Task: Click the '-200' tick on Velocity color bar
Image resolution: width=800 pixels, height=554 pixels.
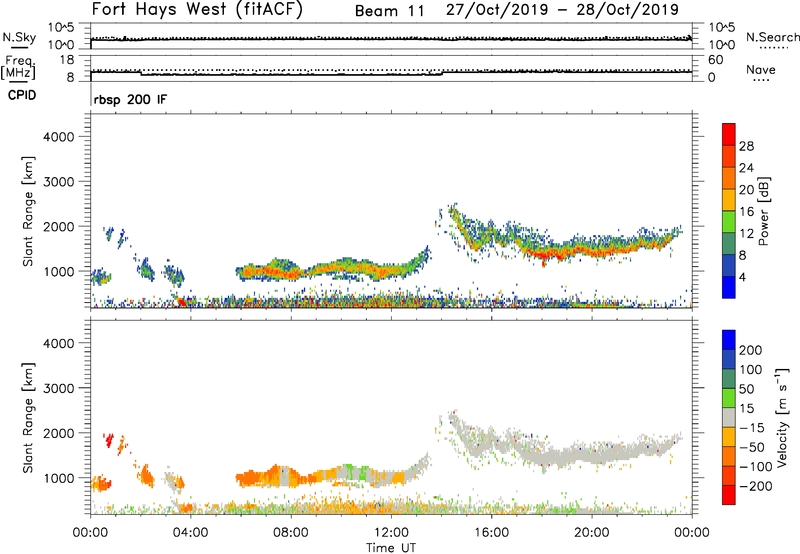Action: (x=756, y=486)
